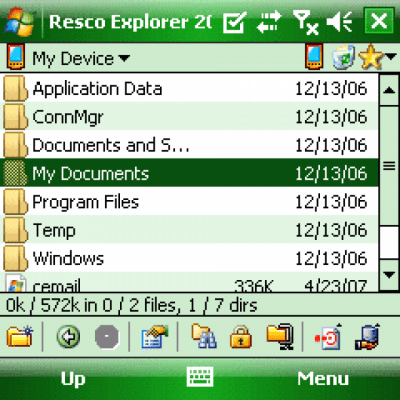400x400 pixels.
Task: Close Resco Explorer with X button
Action: click(x=379, y=21)
